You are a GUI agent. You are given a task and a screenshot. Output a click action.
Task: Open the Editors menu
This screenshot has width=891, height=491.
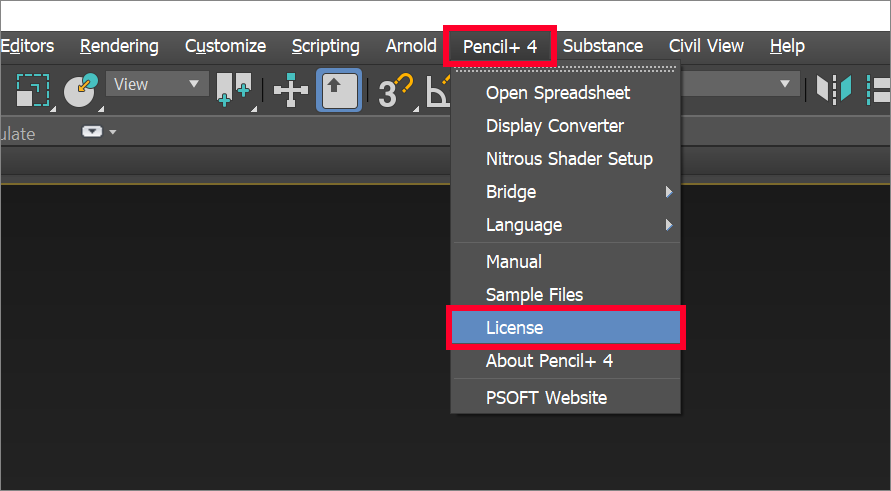[27, 46]
